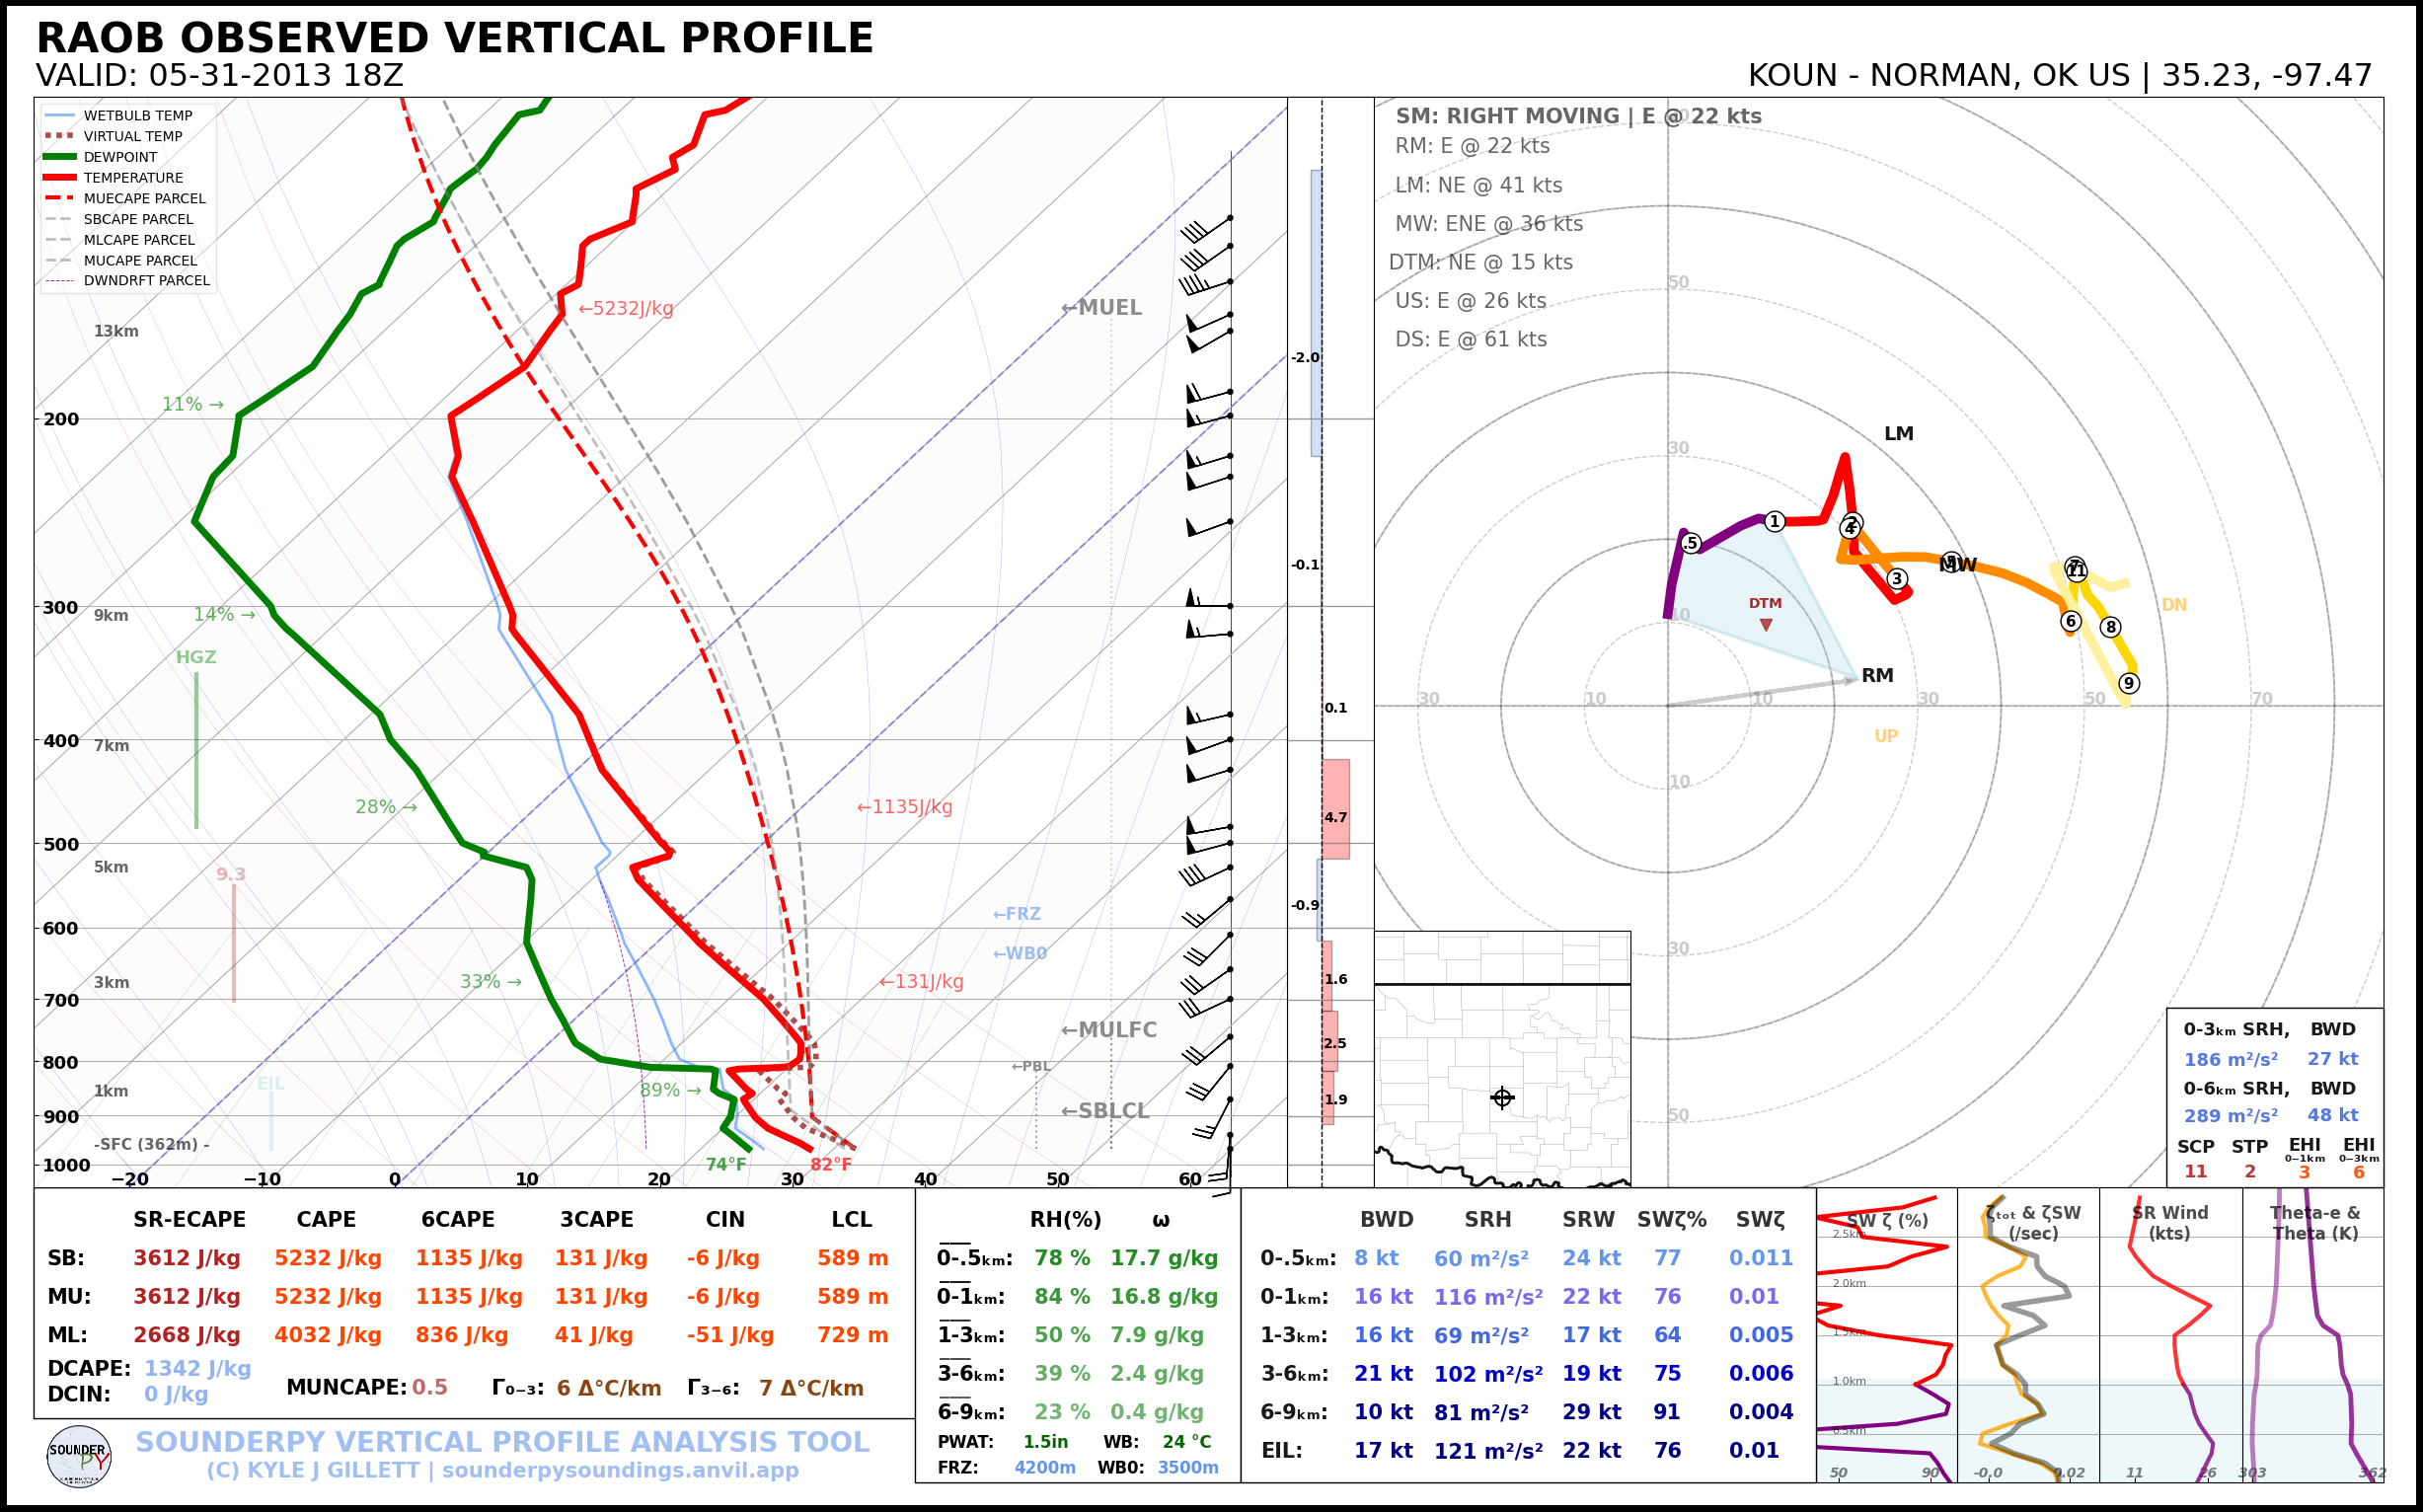
Task: Click the 74°F surface dewpoint label
Action: coord(726,1164)
